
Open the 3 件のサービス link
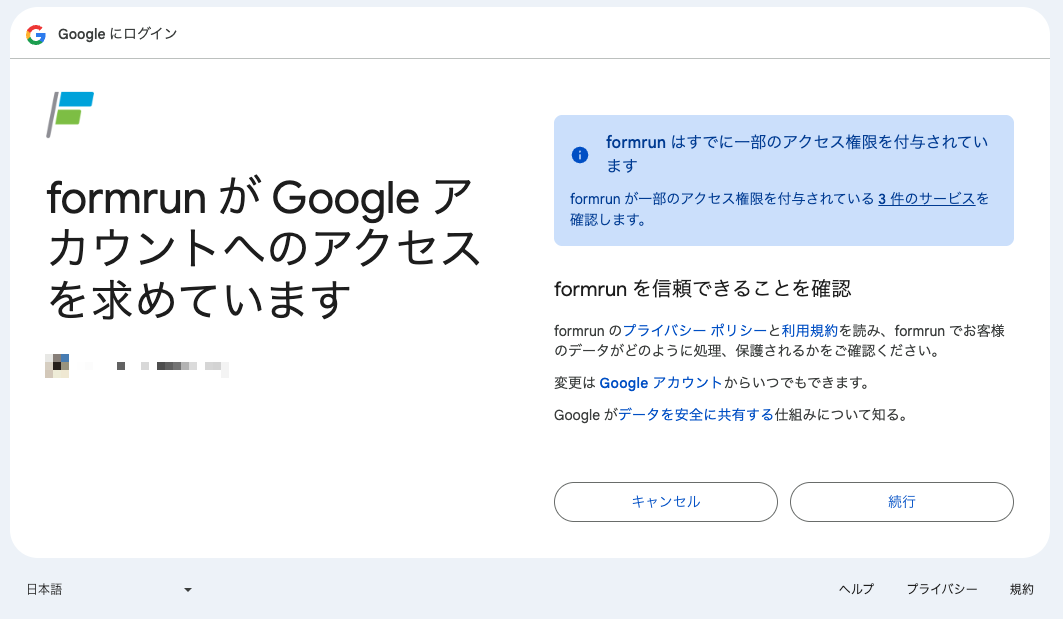point(926,199)
